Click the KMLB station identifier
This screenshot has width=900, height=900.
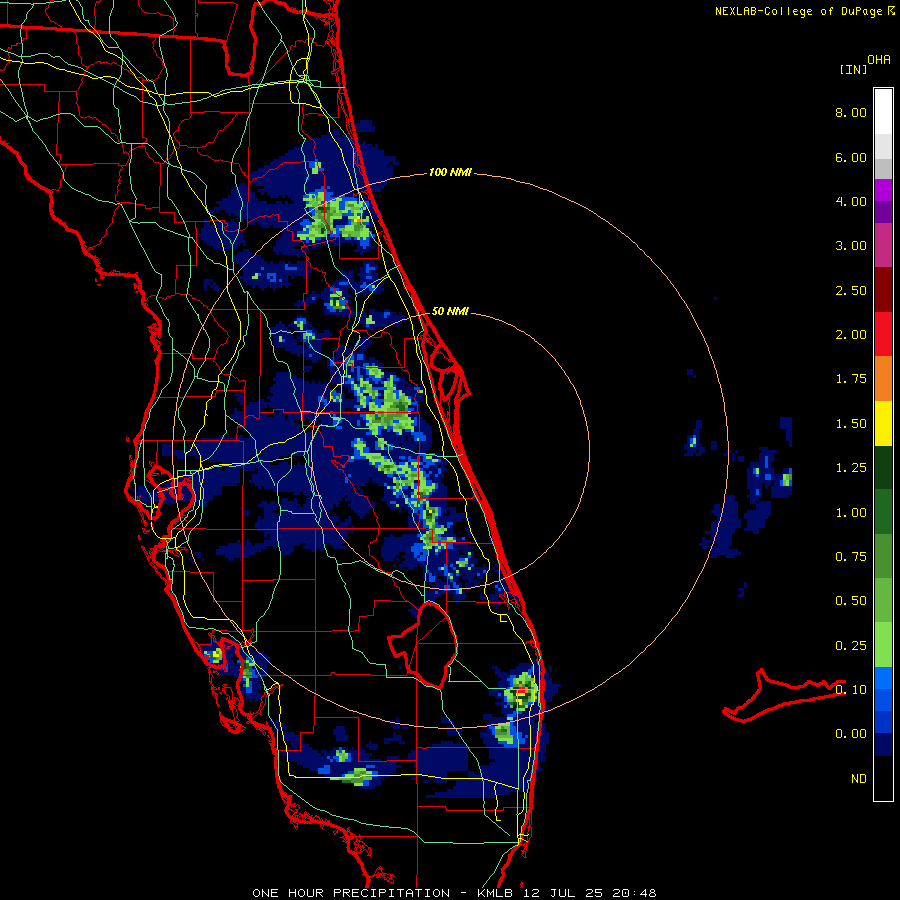click(494, 893)
